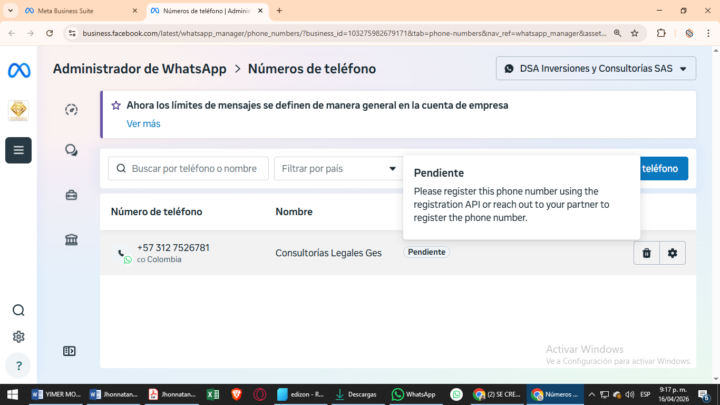Show hidden system tray icons
The height and width of the screenshot is (405, 720).
click(x=591, y=394)
